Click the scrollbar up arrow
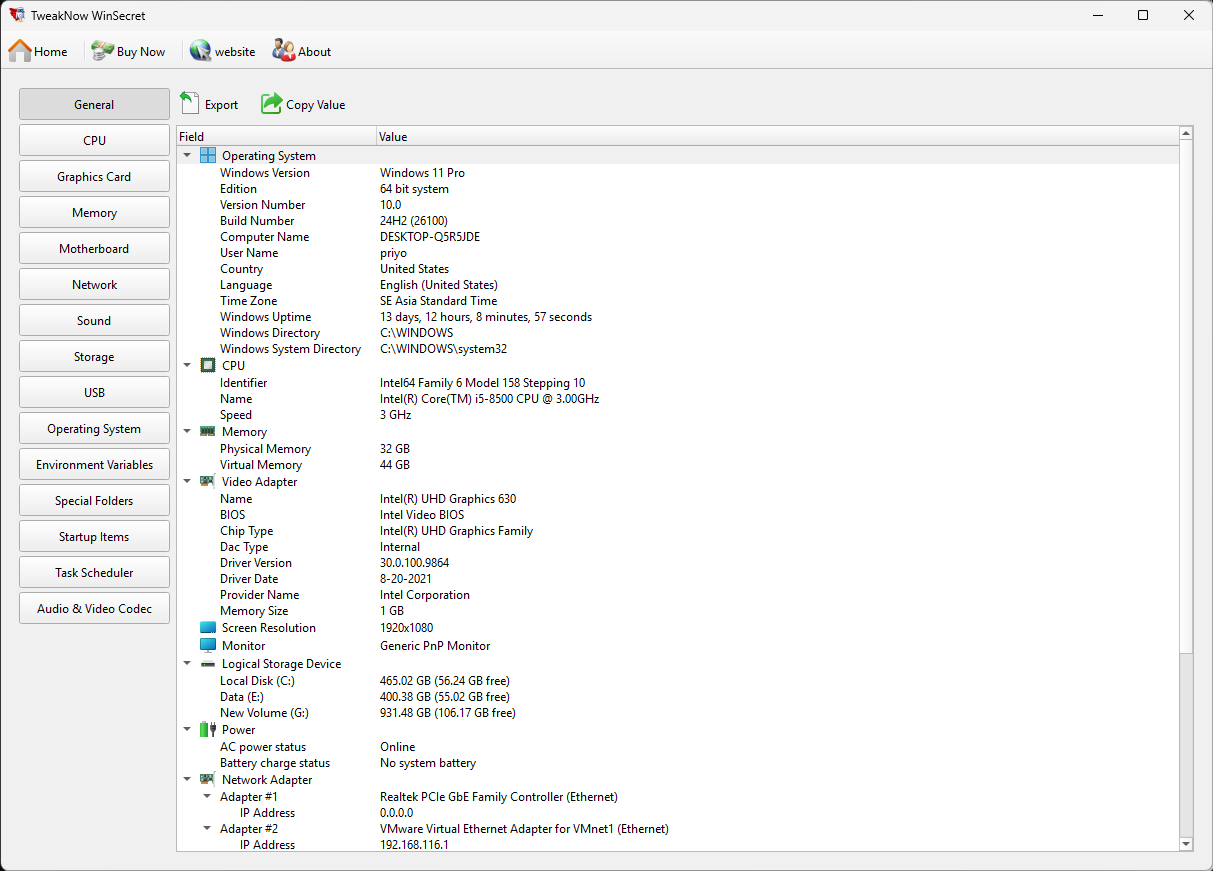Image resolution: width=1213 pixels, height=871 pixels. [1186, 133]
